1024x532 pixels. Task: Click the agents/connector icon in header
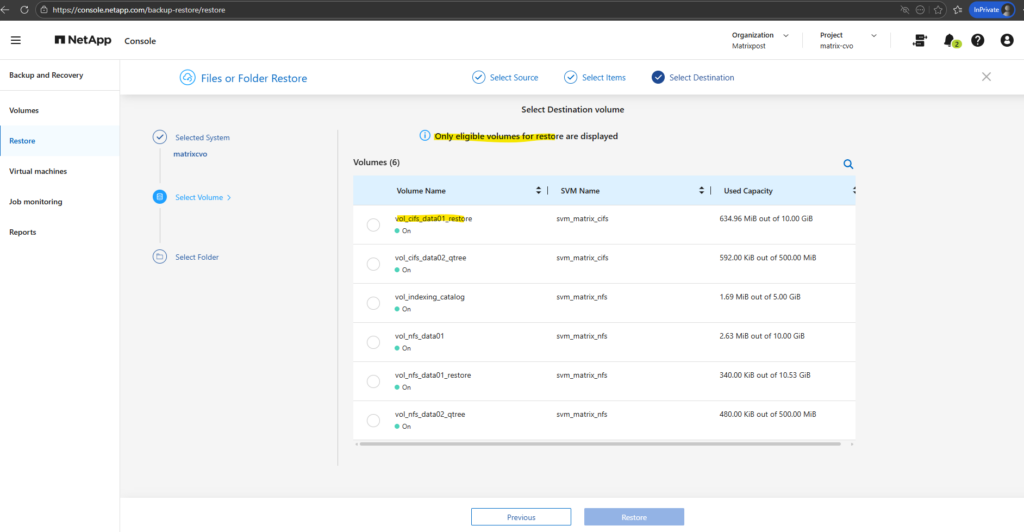[919, 40]
